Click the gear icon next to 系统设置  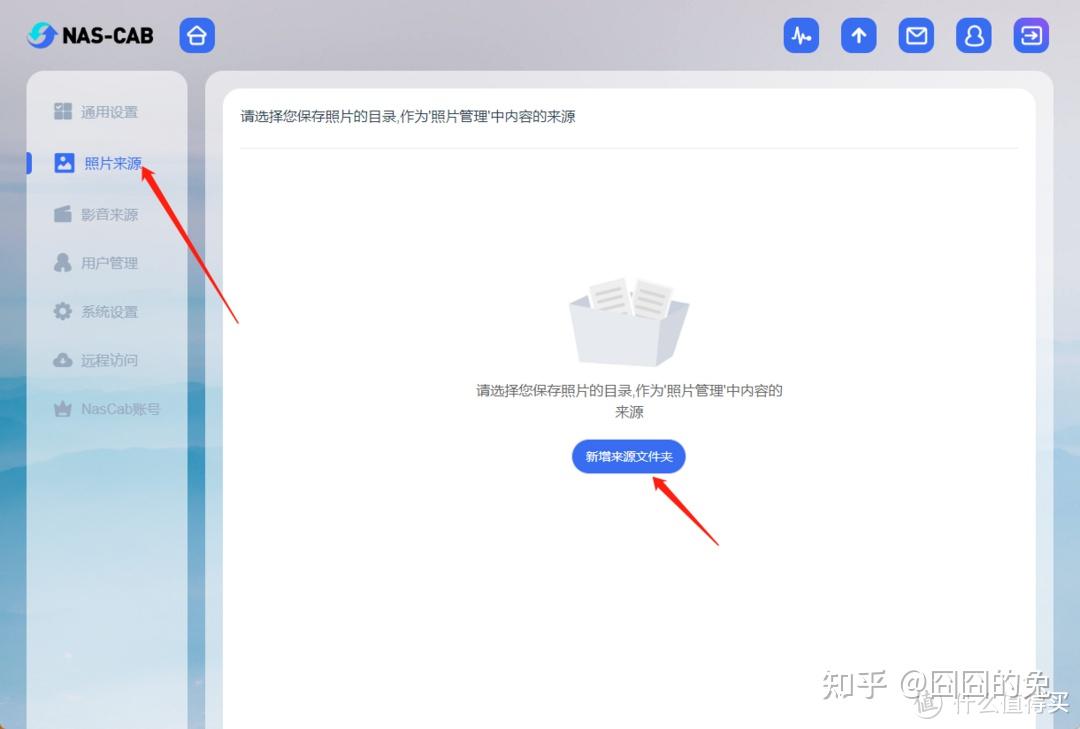(x=62, y=311)
